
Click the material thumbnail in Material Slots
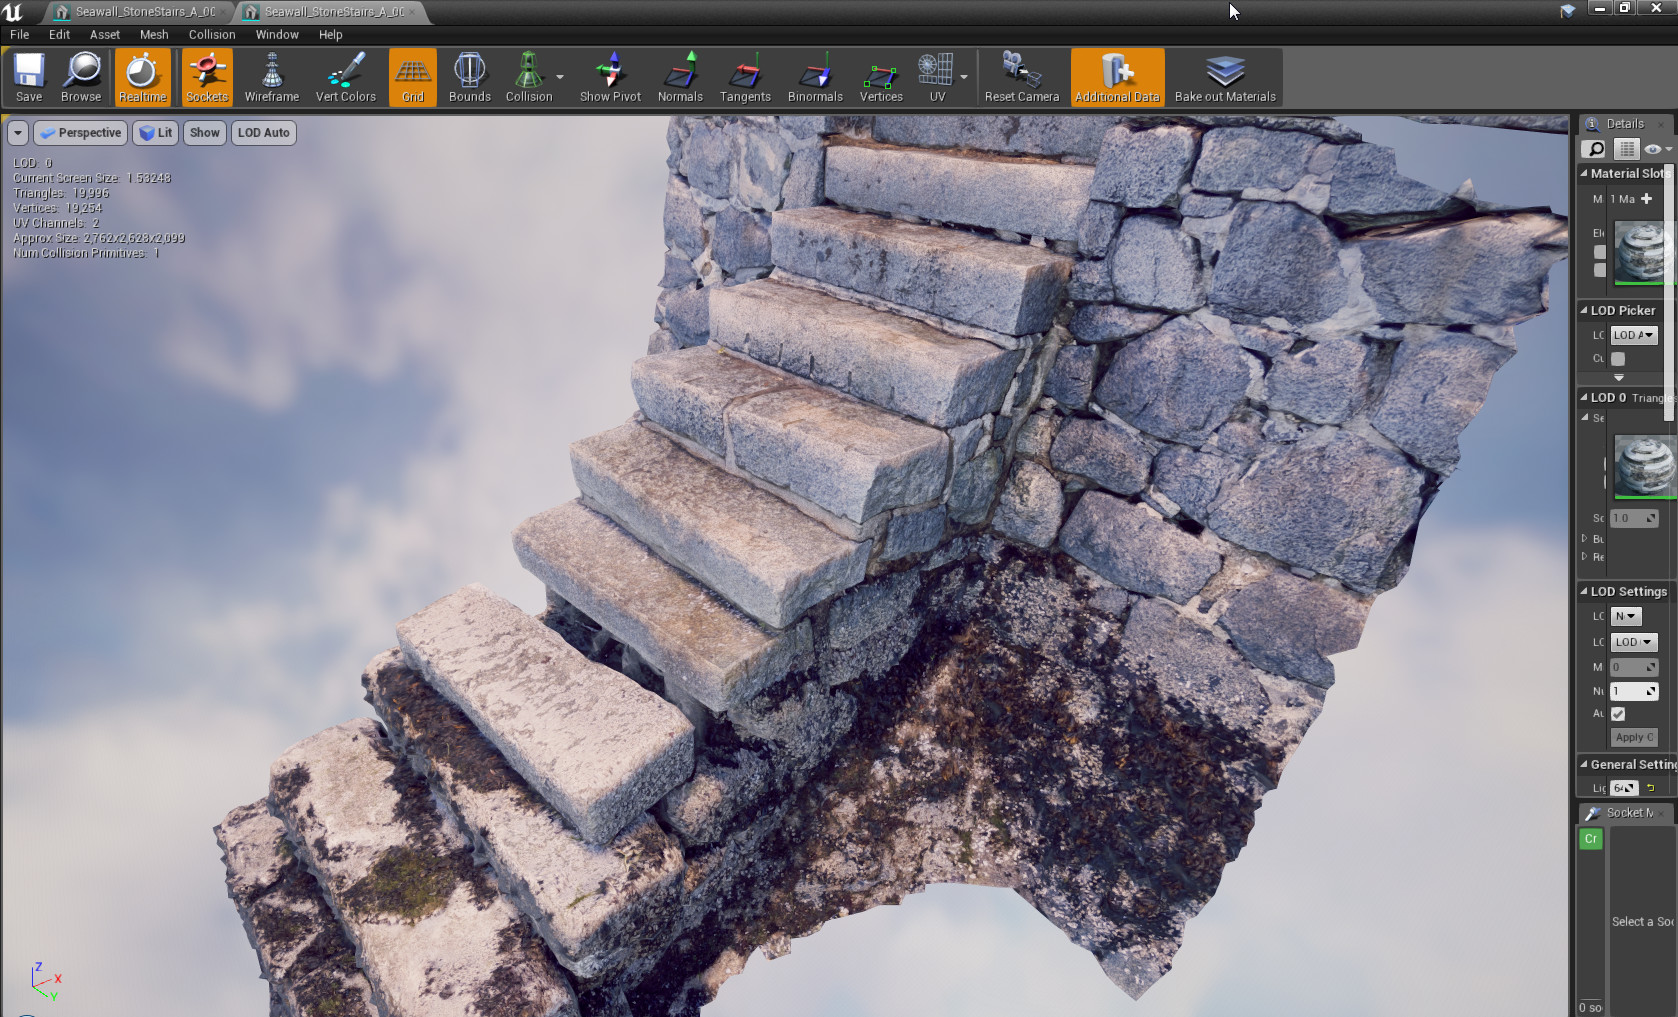point(1644,252)
